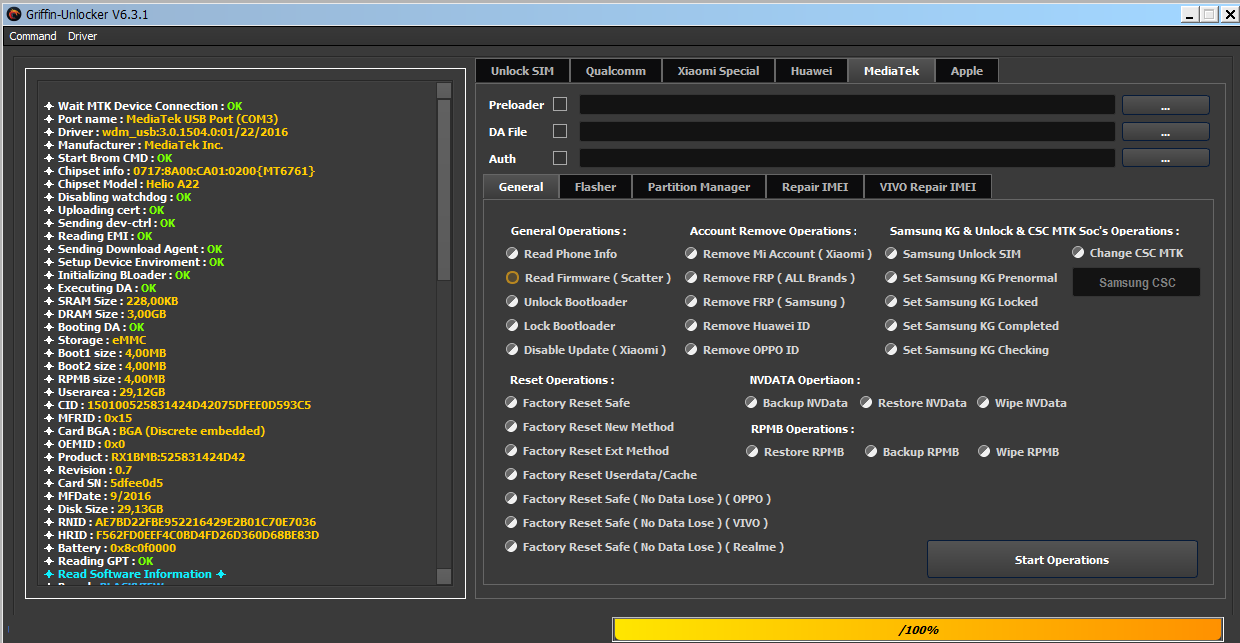
Task: Choose Factory Reset Userdata/Cache
Action: 601,475
